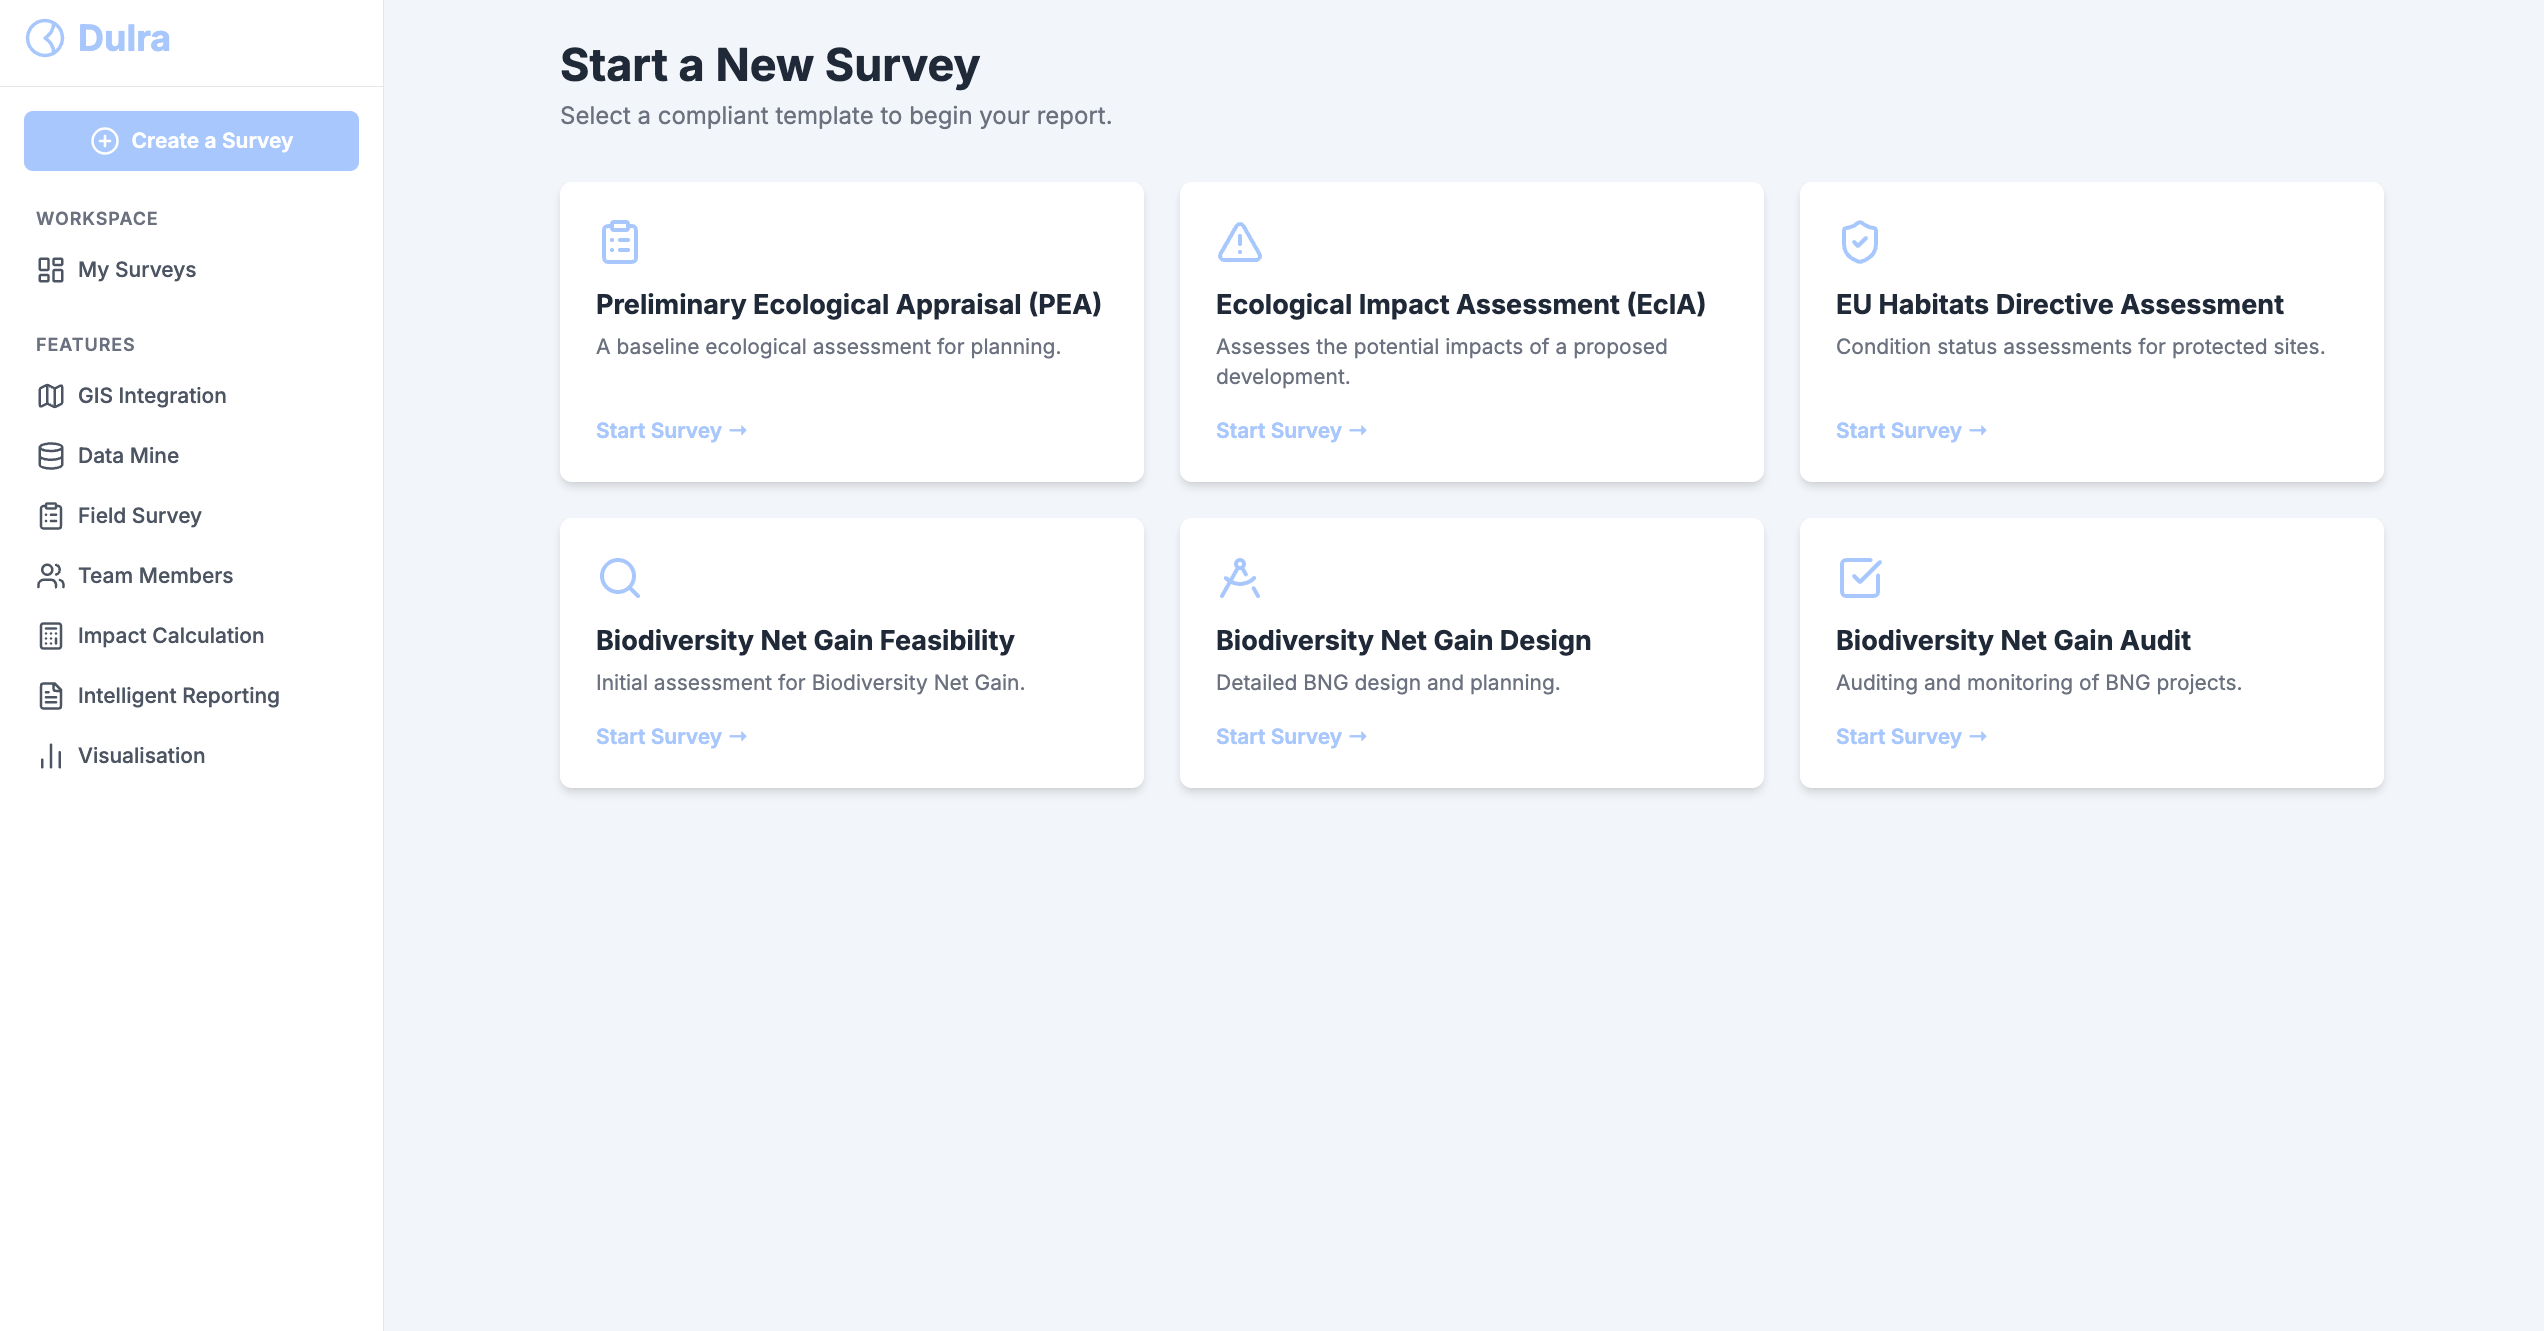2544x1331 pixels.
Task: Click the compass icon on BNG Design card
Action: (1239, 578)
